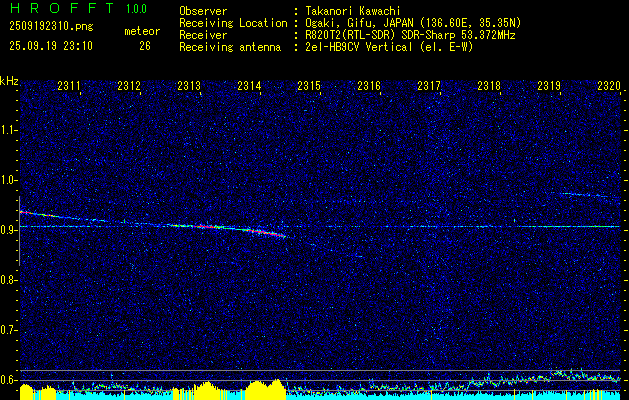This screenshot has height=400, width=629.
Task: Click the meteor count 26
Action: tap(145, 46)
